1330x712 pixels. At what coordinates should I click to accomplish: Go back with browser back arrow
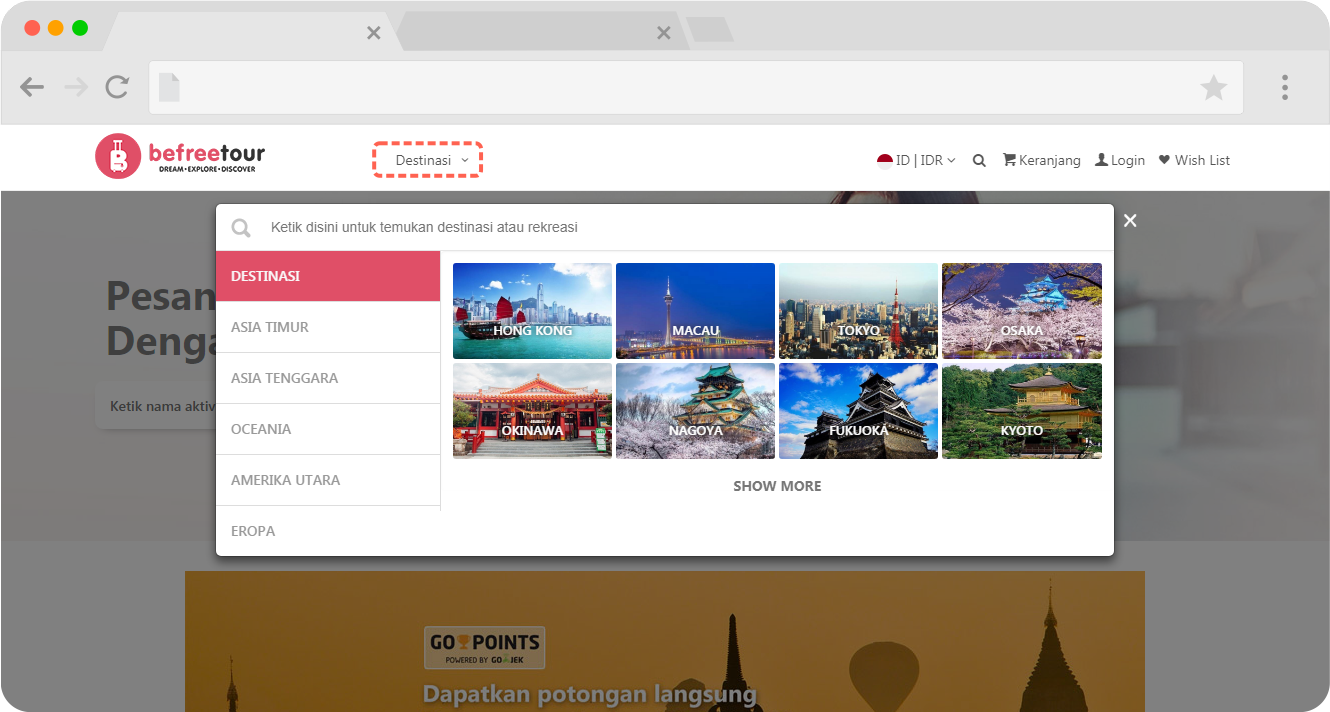32,88
